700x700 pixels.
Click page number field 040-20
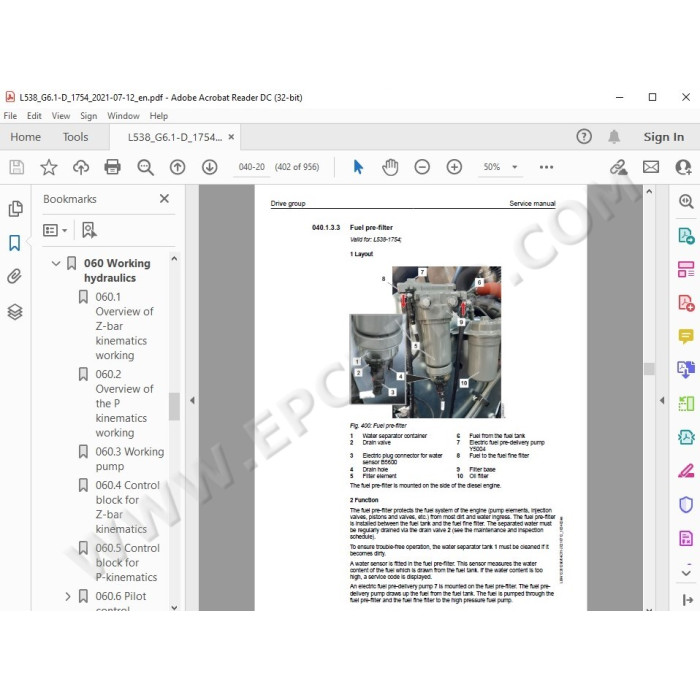[252, 167]
